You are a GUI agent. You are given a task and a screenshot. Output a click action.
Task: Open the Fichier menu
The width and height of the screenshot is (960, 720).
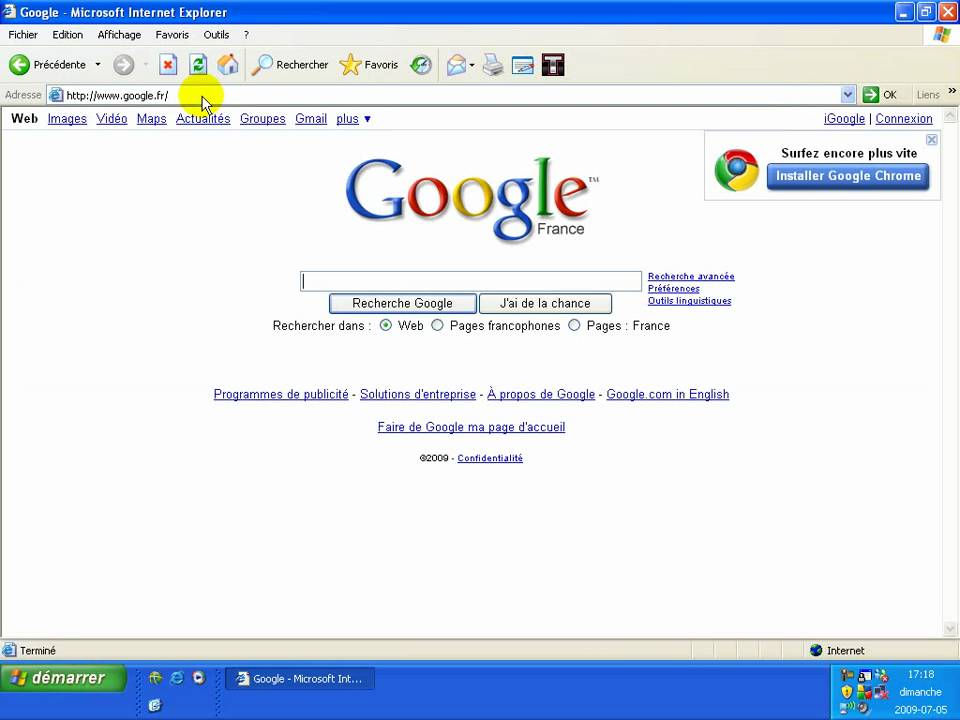tap(23, 35)
